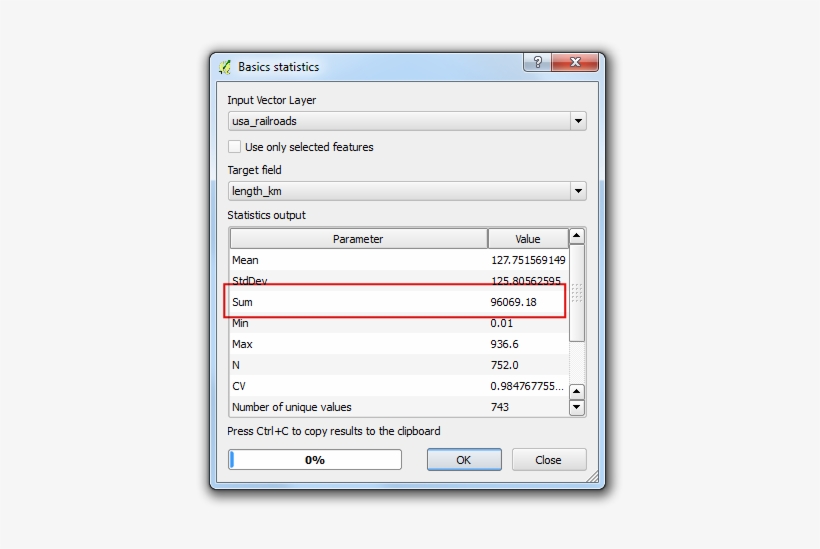The width and height of the screenshot is (820, 549).
Task: Select the CV row
Action: coord(398,386)
